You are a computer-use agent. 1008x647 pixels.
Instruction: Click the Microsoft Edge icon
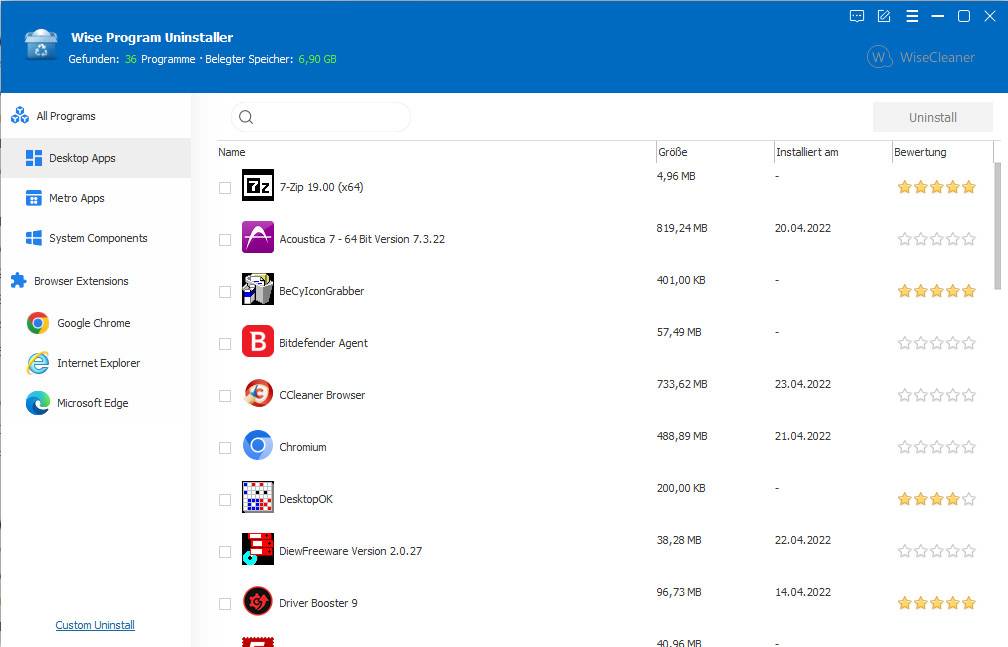click(38, 403)
